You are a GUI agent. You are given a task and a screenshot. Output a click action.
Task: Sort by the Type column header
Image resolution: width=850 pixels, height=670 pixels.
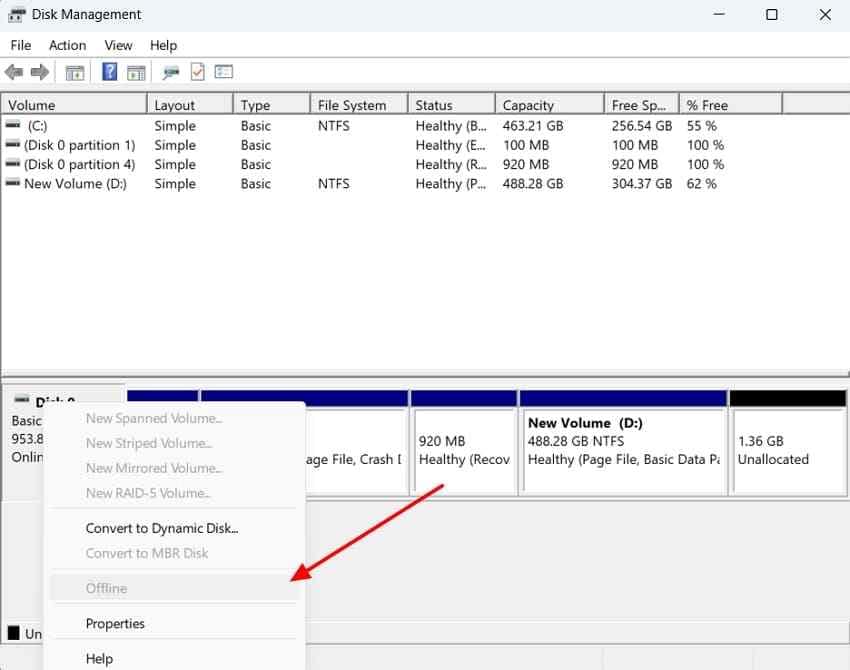point(272,105)
